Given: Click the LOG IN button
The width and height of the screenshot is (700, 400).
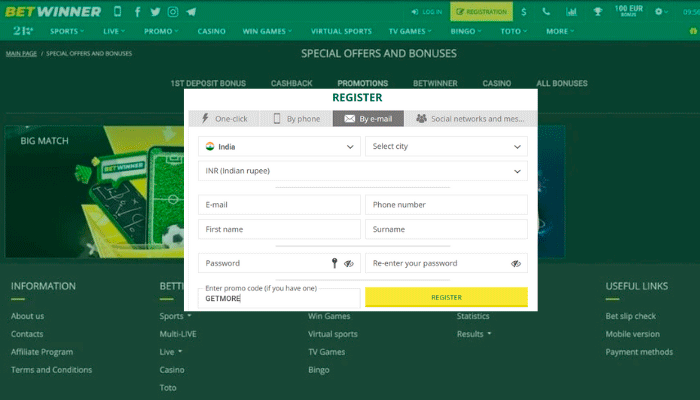Looking at the screenshot, I should point(427,12).
